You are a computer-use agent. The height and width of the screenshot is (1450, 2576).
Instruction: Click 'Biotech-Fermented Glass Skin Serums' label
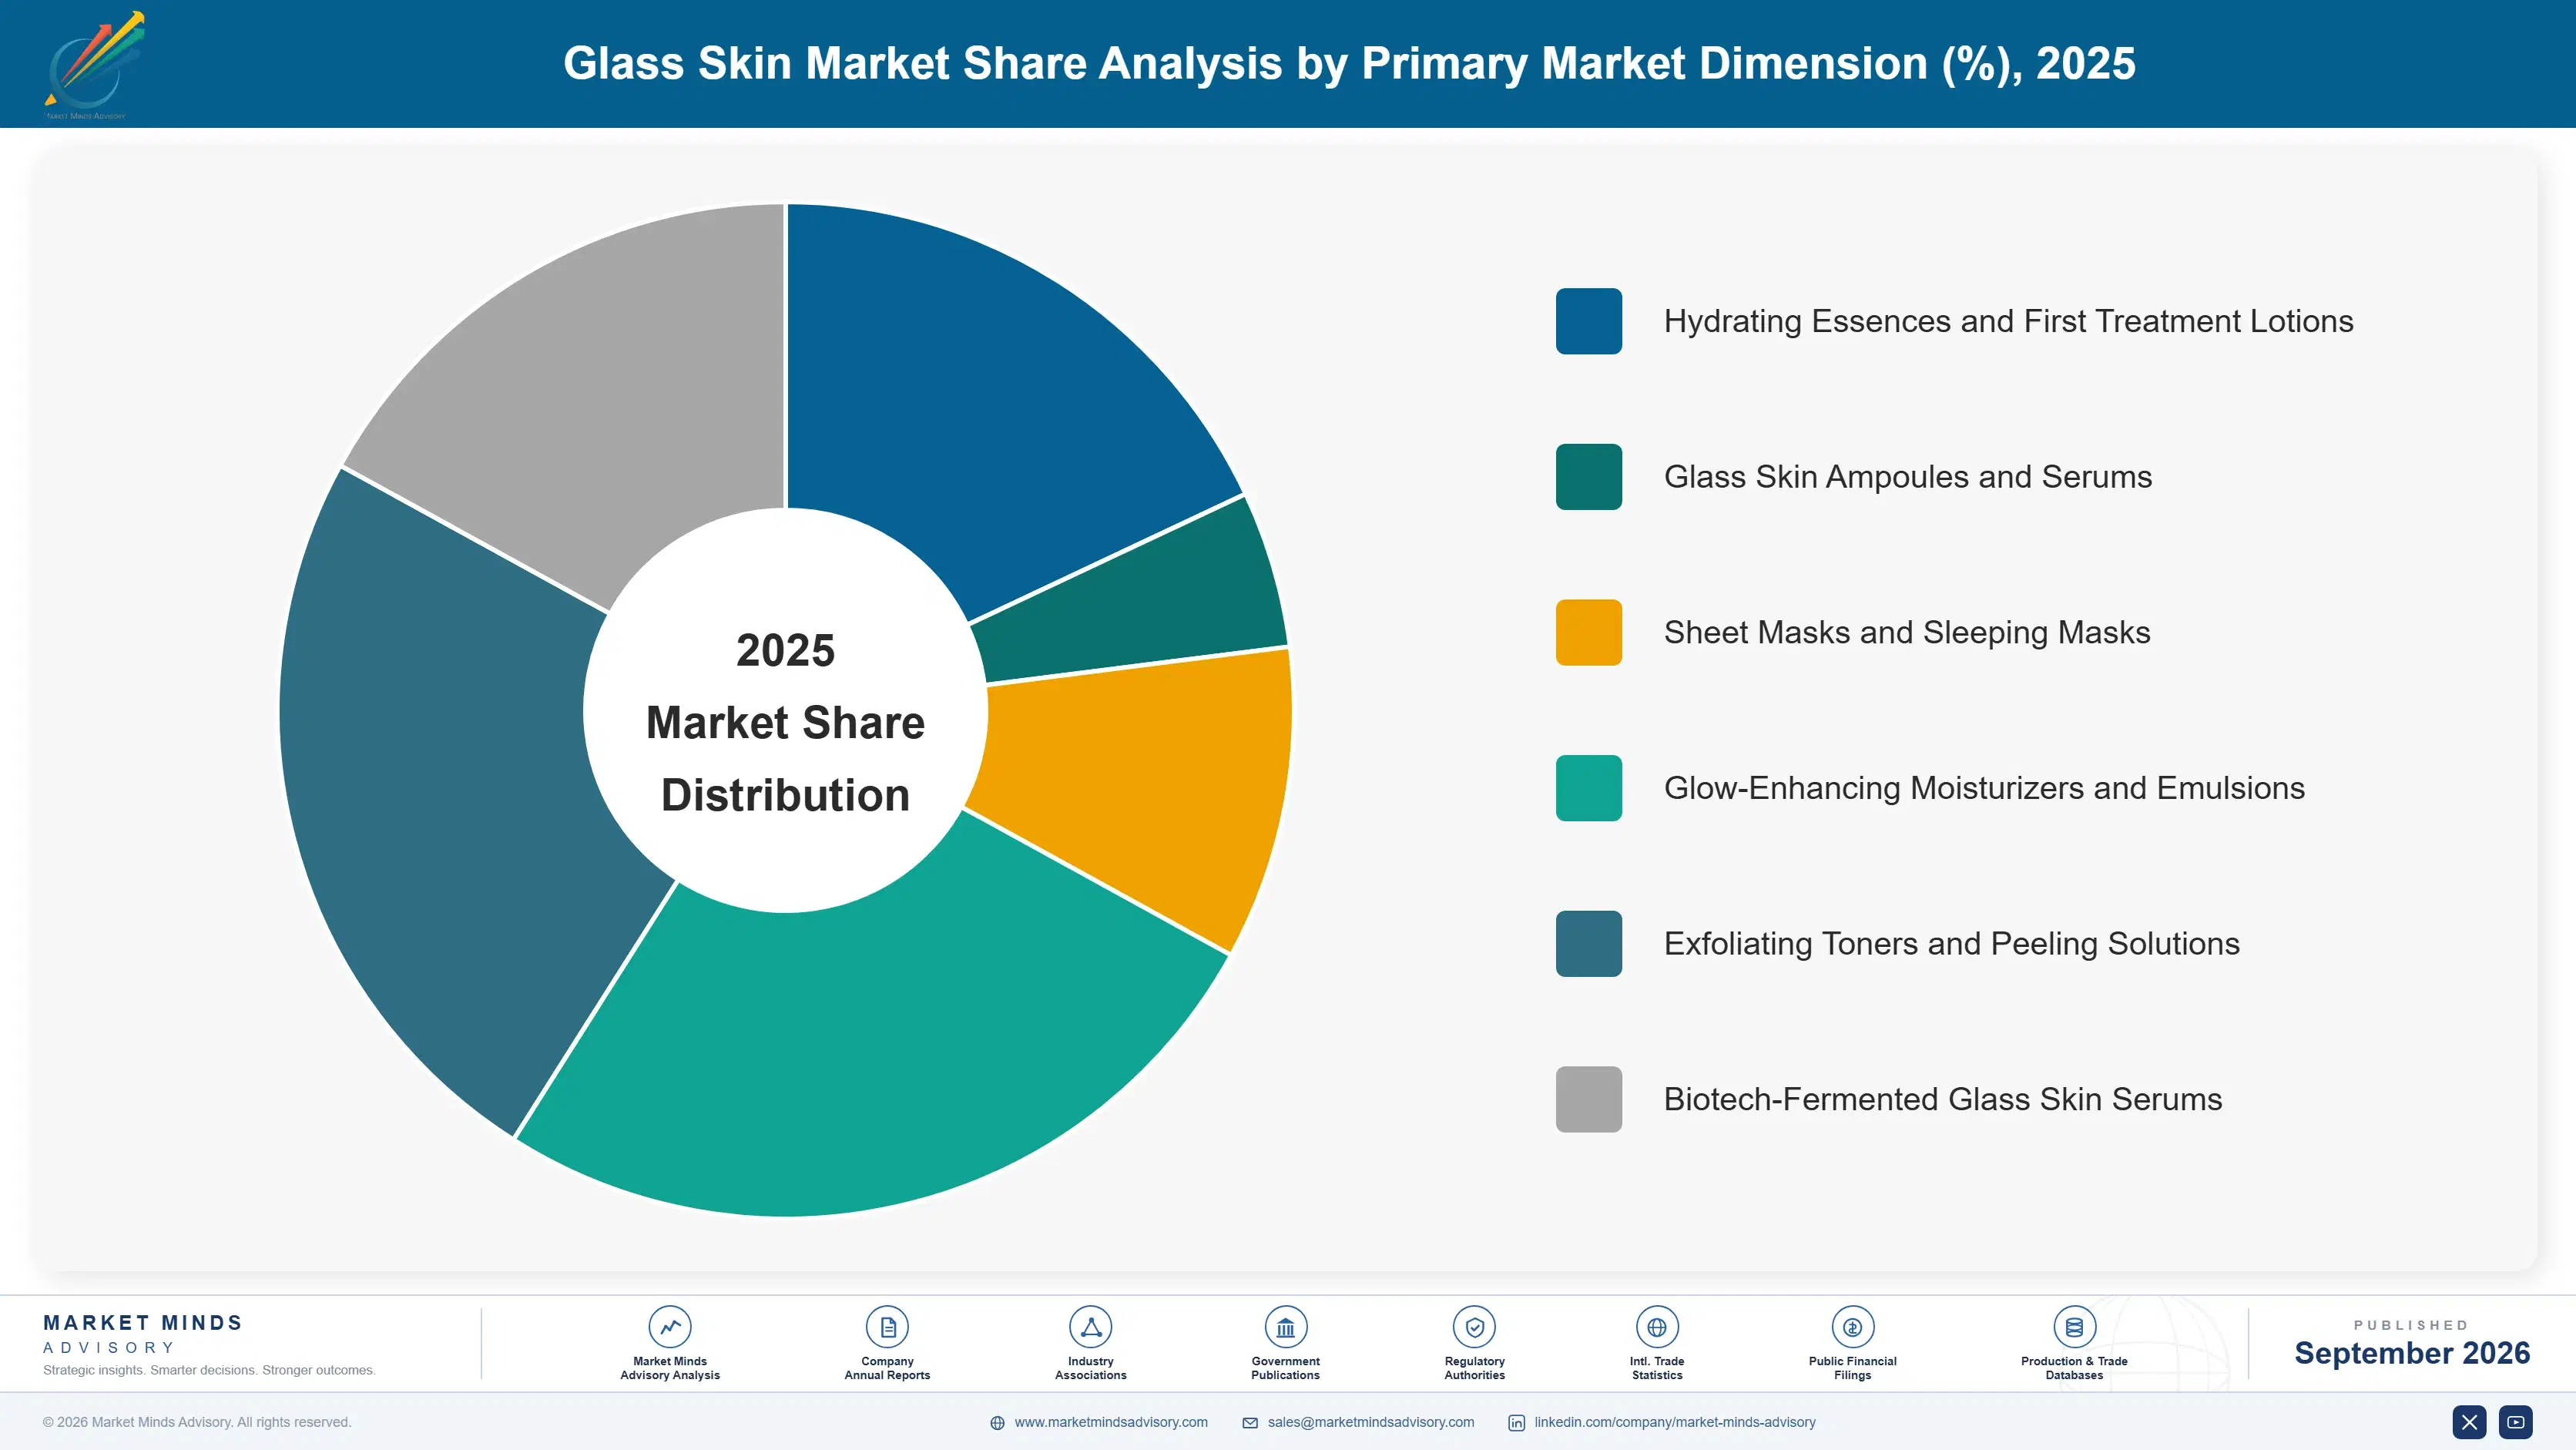1942,1099
